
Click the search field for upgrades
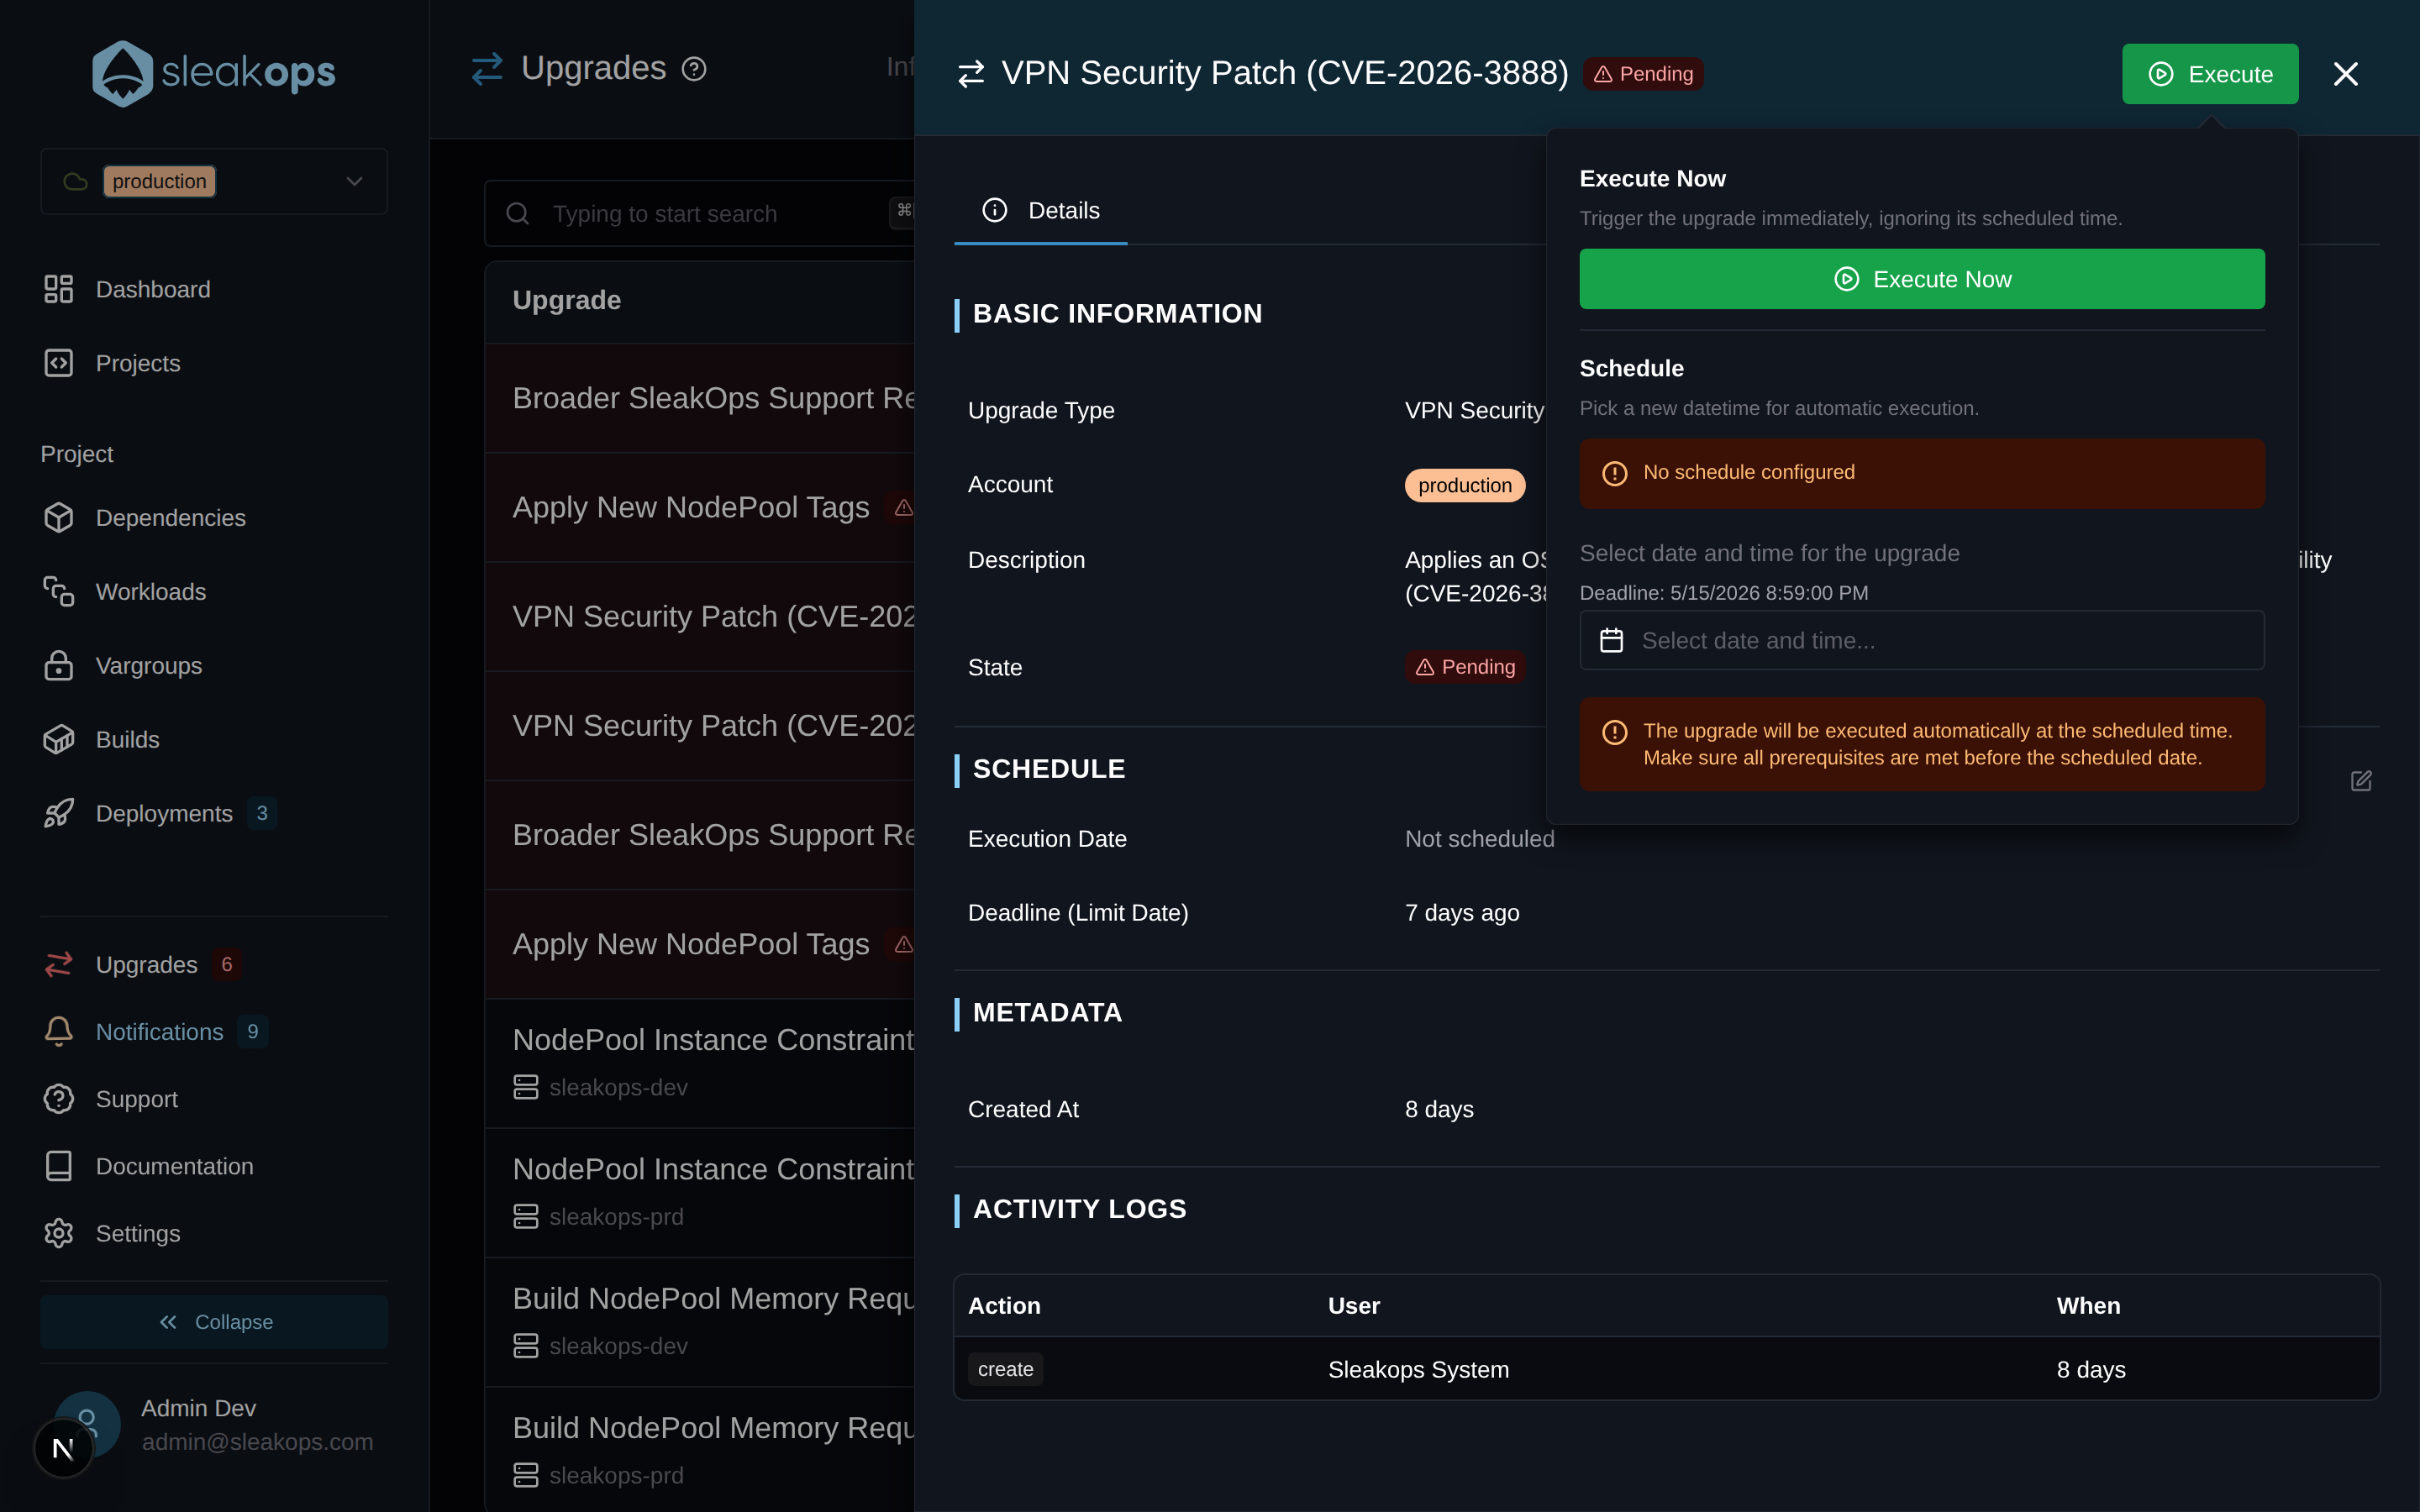point(700,214)
